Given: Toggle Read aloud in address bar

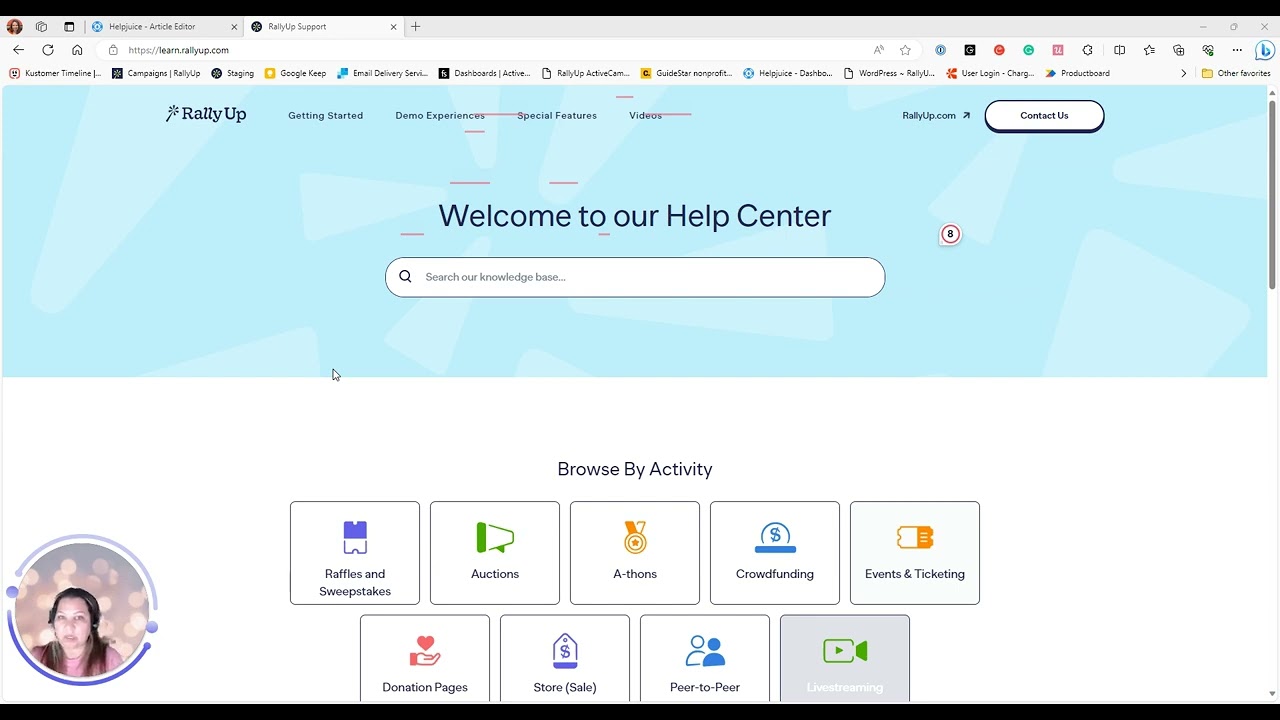Looking at the screenshot, I should tap(879, 50).
